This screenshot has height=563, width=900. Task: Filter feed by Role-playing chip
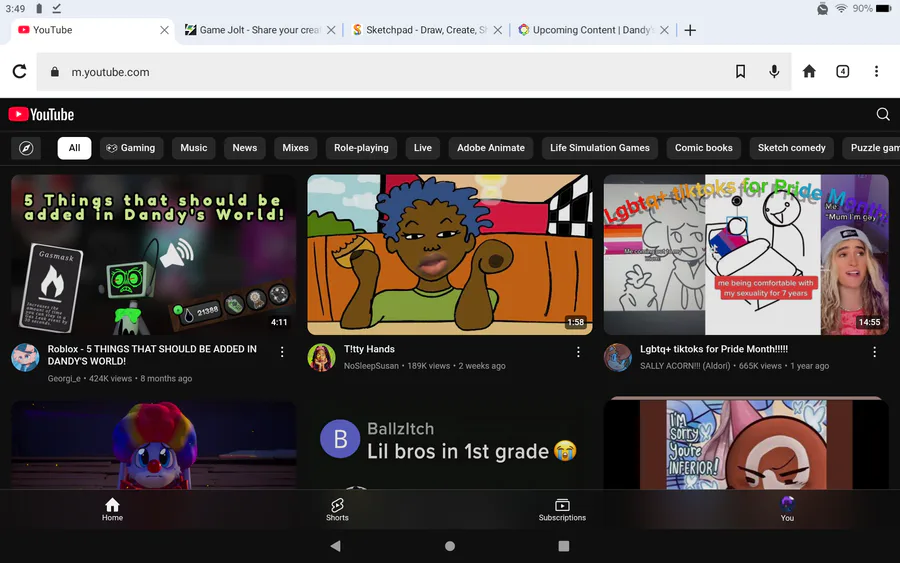click(x=361, y=148)
